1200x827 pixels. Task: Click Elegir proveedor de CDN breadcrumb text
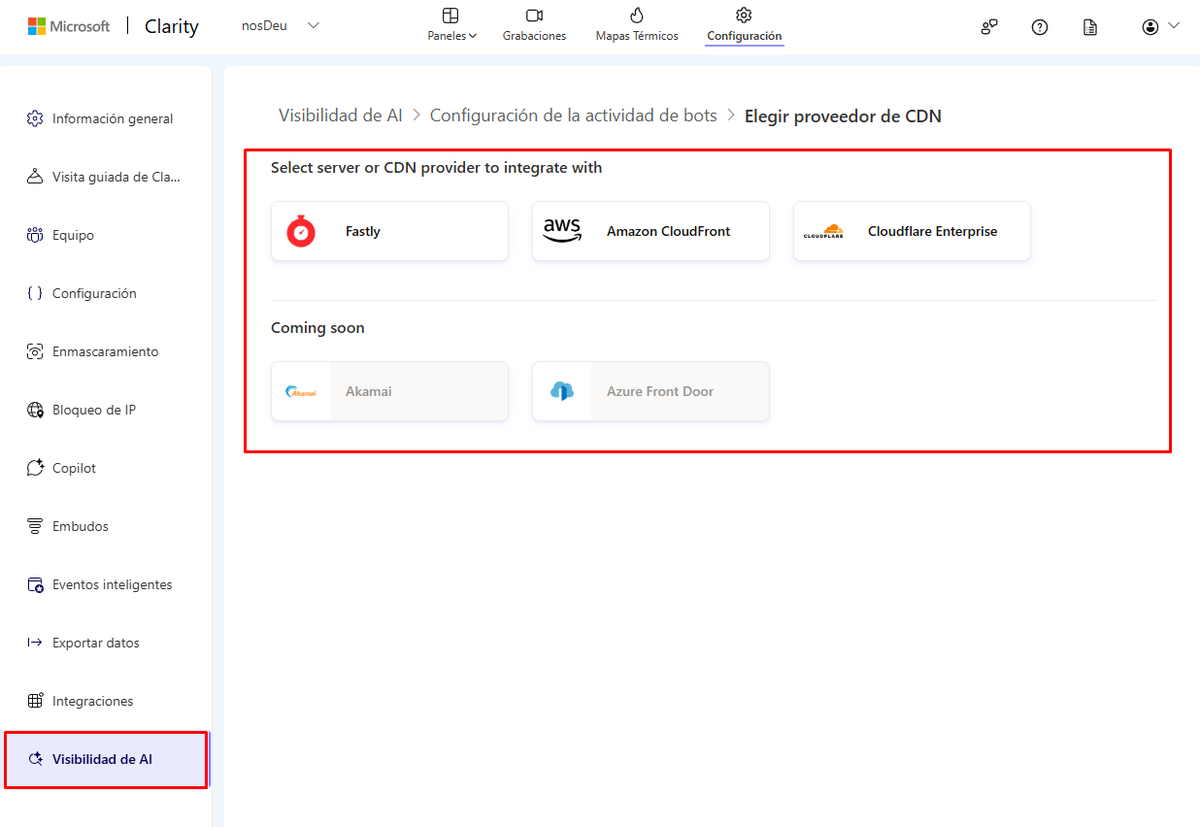tap(843, 116)
